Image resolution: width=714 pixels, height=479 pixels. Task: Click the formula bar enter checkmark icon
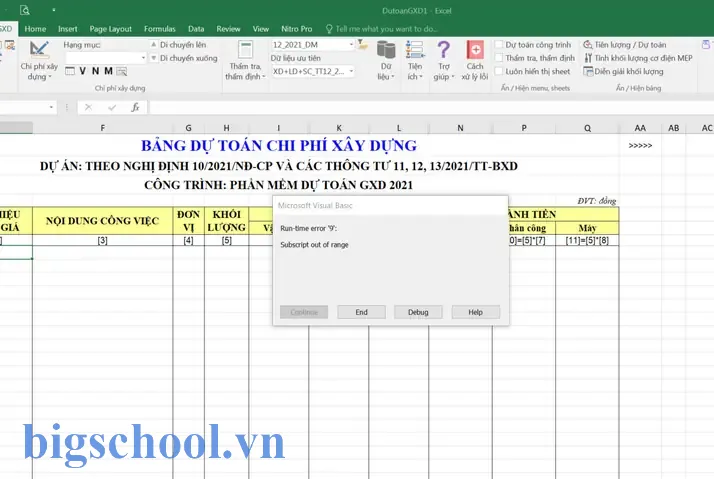[x=112, y=107]
